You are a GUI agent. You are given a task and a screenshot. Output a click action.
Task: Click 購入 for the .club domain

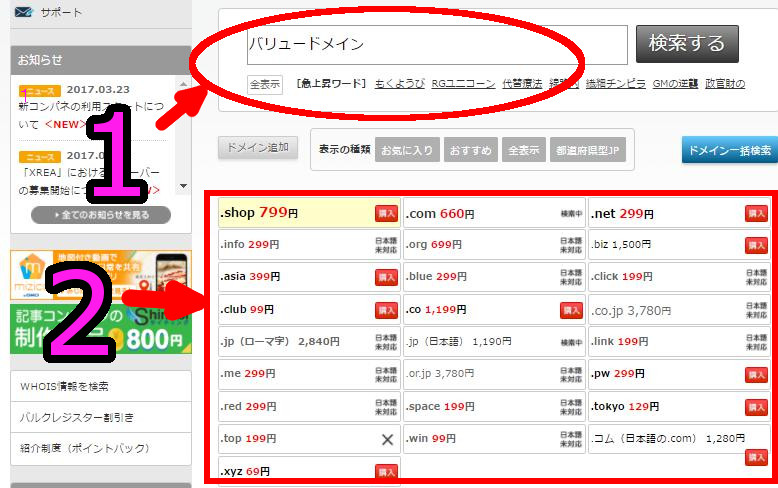pos(387,310)
